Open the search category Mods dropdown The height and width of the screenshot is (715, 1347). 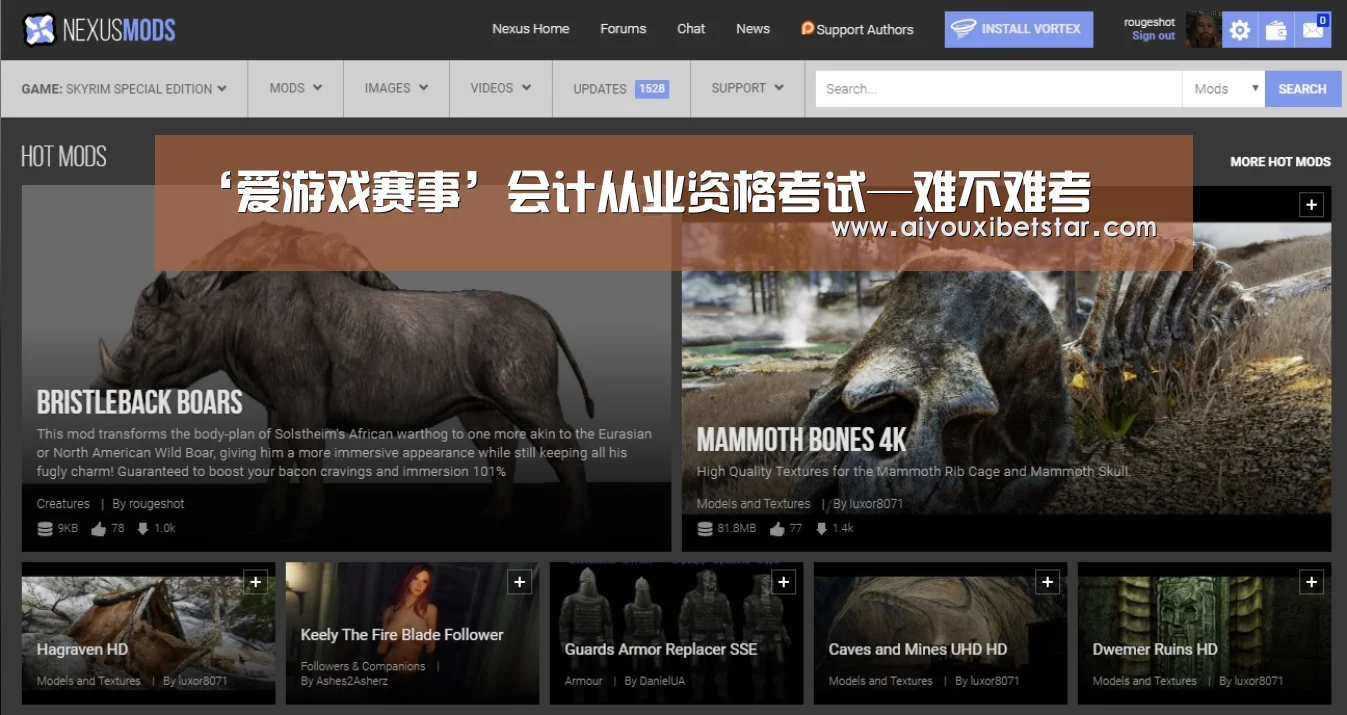1224,88
